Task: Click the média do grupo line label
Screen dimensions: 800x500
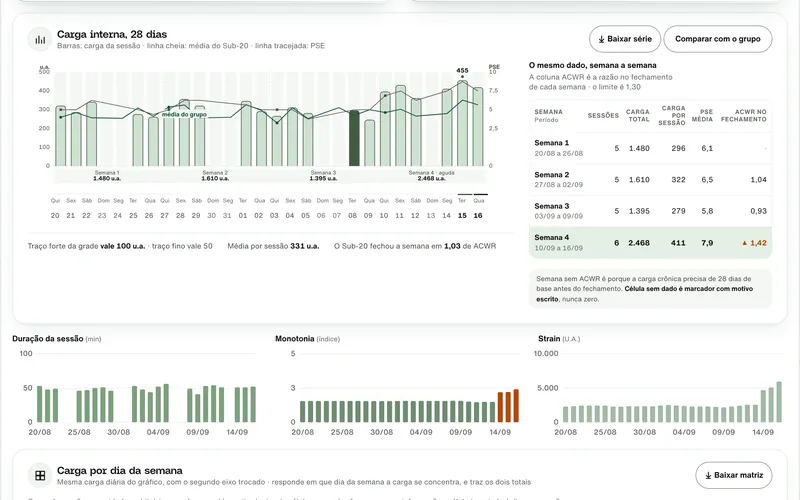Action: (184, 115)
